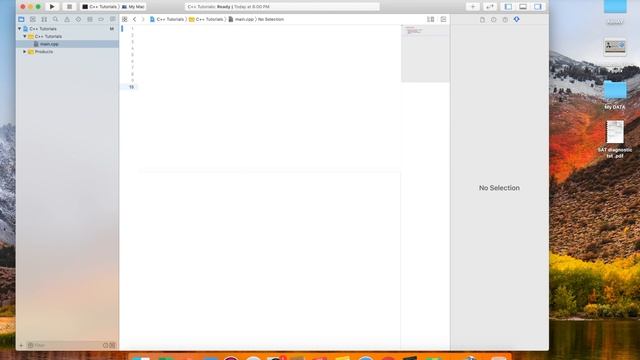Image resolution: width=640 pixels, height=360 pixels.
Task: Click the code review arrows button
Action: [490, 7]
